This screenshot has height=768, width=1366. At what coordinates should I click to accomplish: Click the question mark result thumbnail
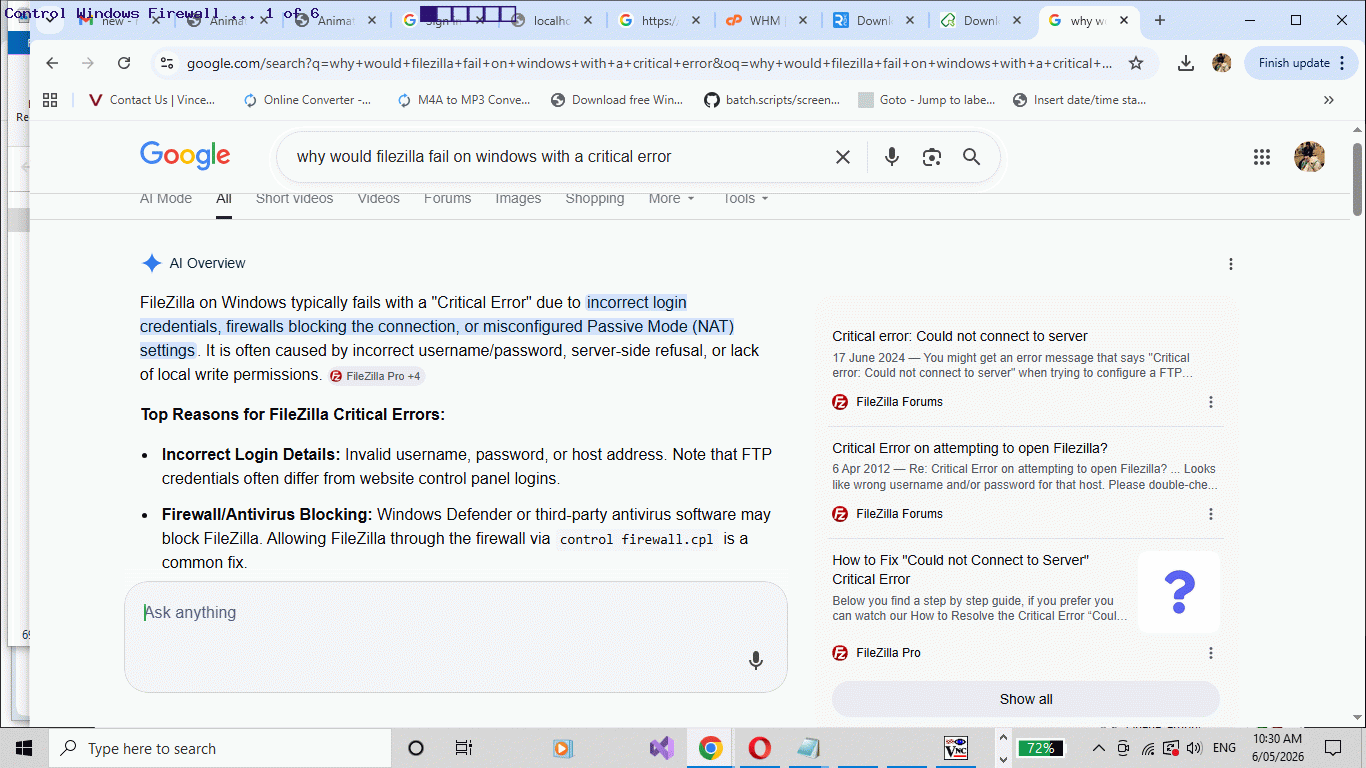click(1179, 592)
